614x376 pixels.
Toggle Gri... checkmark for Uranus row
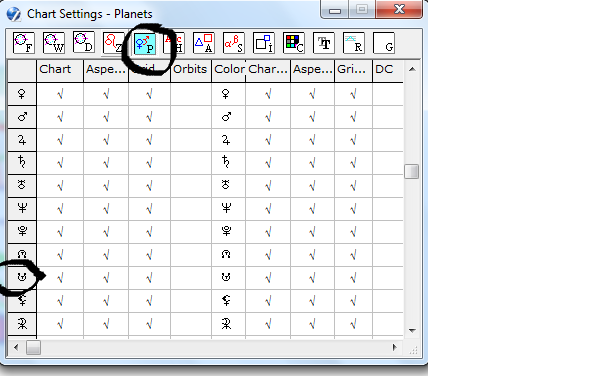353,186
